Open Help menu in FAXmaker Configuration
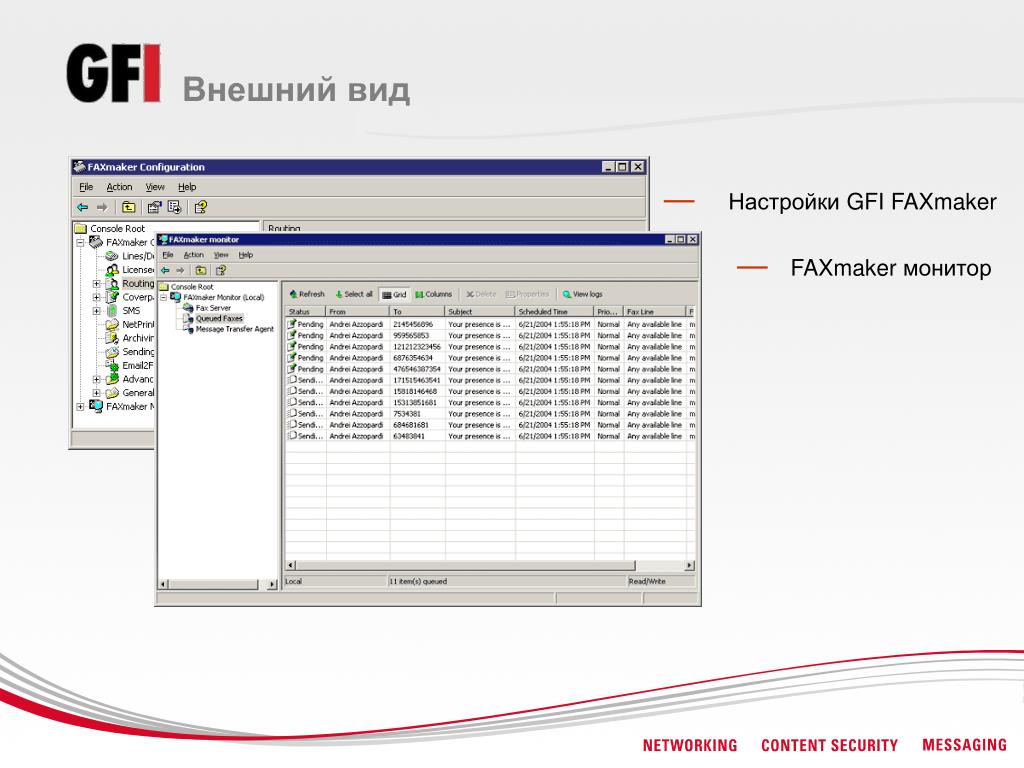Image resolution: width=1024 pixels, height=768 pixels. click(187, 187)
